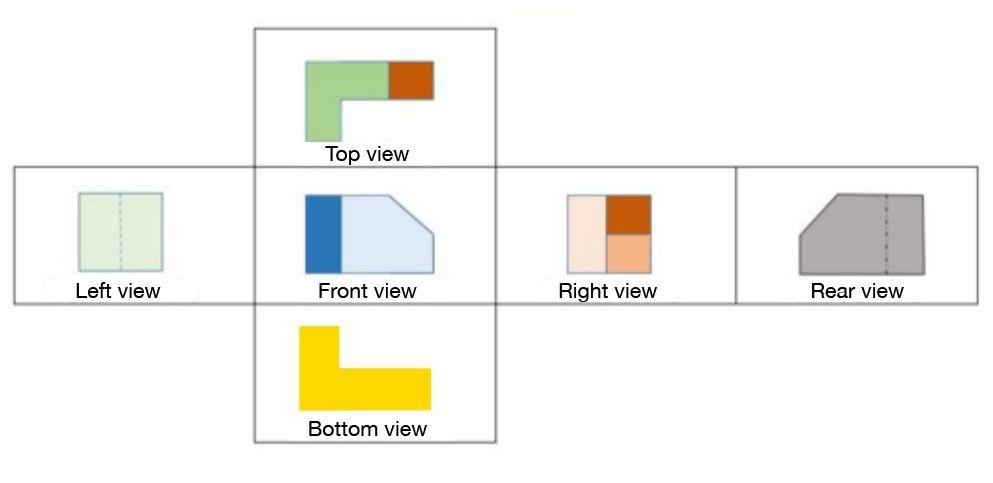Click the dark orange square in right view

click(629, 215)
